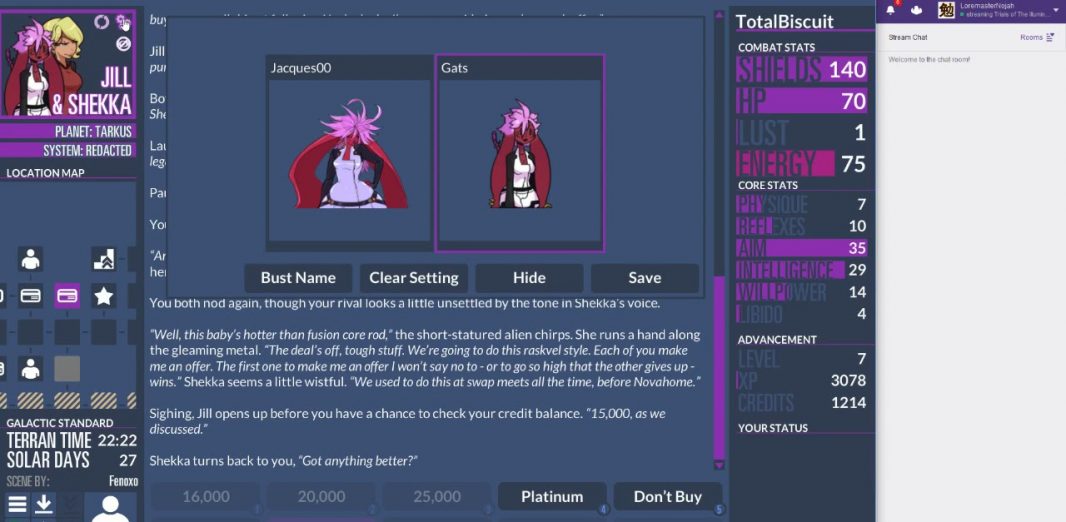Screen dimensions: 1066x522
Task: Click the star icon on location map
Action: pyautogui.click(x=103, y=296)
